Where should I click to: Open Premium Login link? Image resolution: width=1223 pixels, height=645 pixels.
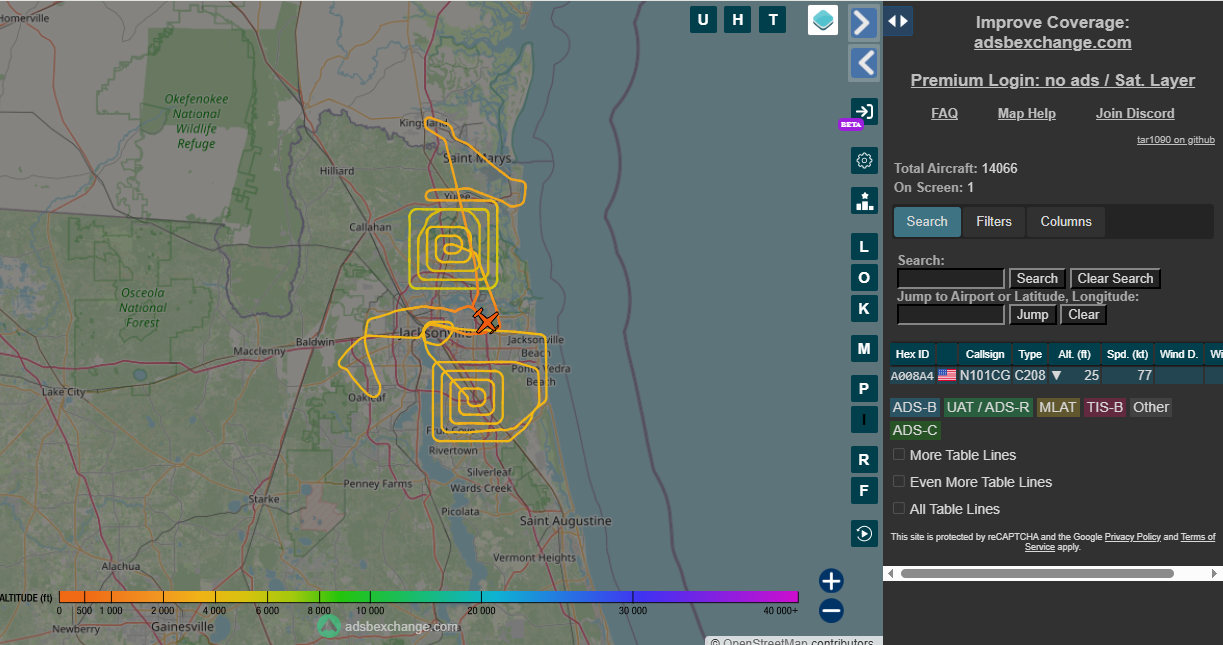(x=1052, y=80)
